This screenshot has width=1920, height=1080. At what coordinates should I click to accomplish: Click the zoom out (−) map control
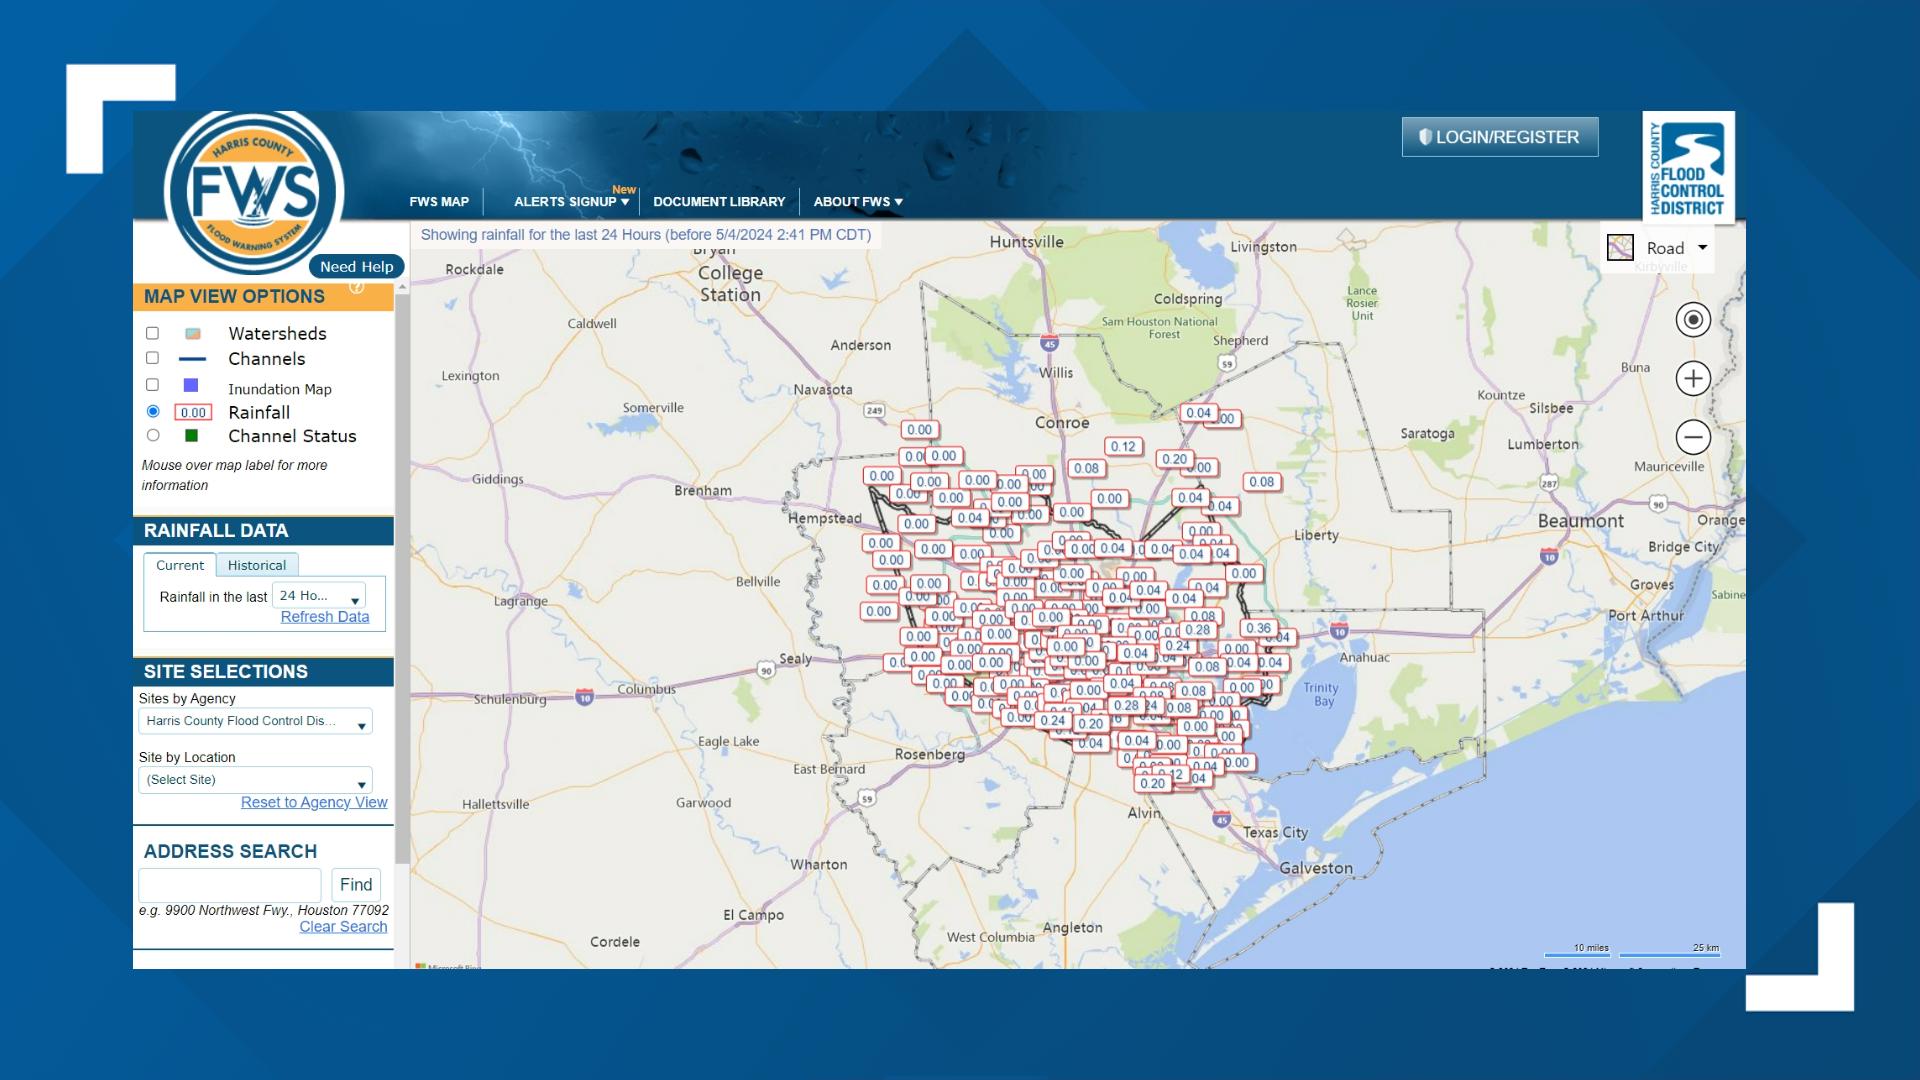tap(1692, 437)
